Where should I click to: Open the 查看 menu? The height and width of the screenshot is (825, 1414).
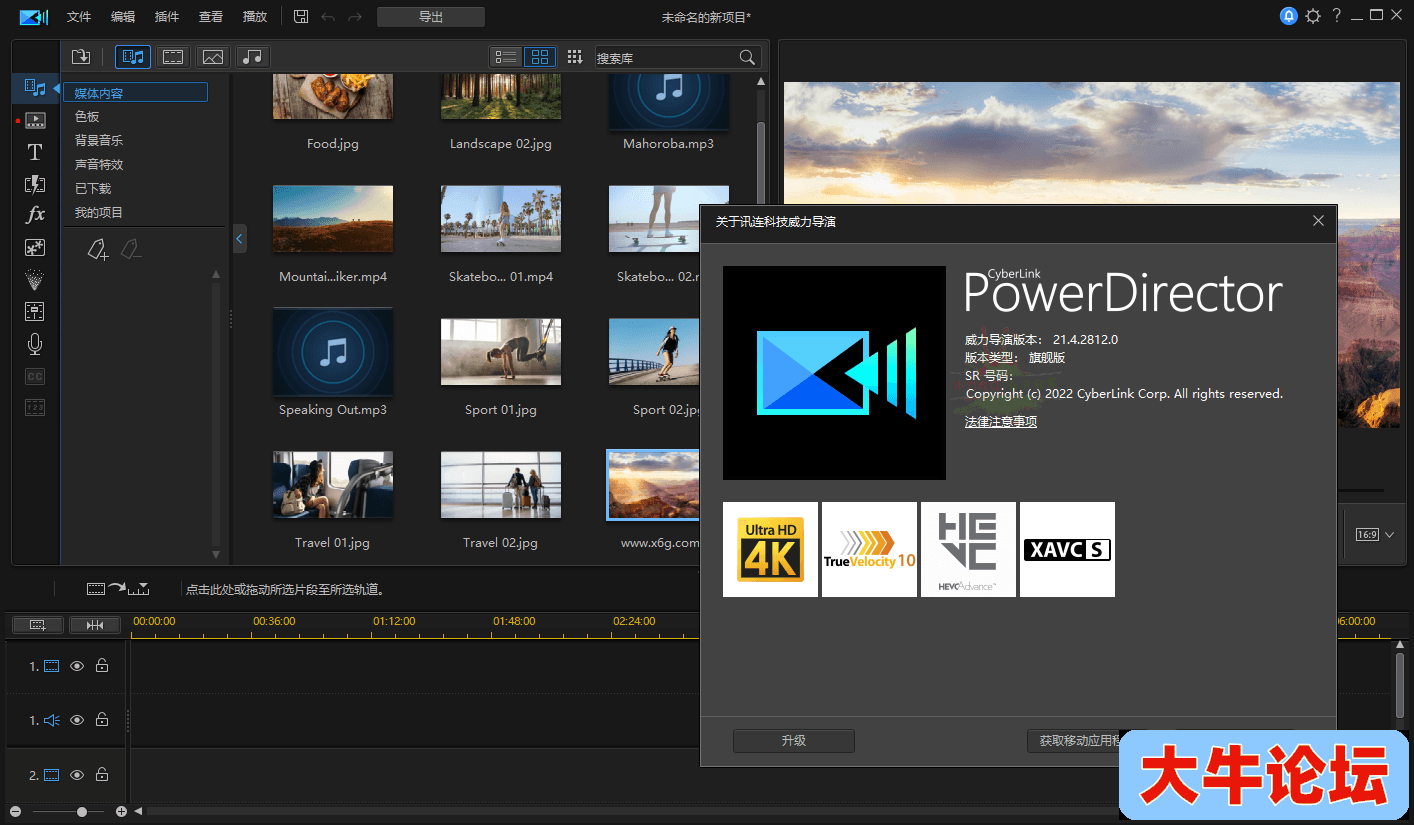click(211, 17)
